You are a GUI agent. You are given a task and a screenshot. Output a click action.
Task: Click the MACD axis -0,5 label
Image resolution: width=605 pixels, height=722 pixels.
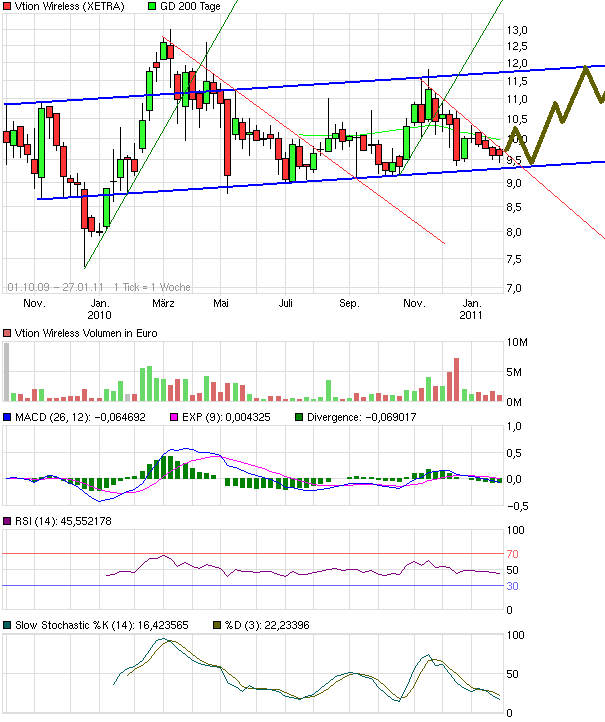click(518, 507)
